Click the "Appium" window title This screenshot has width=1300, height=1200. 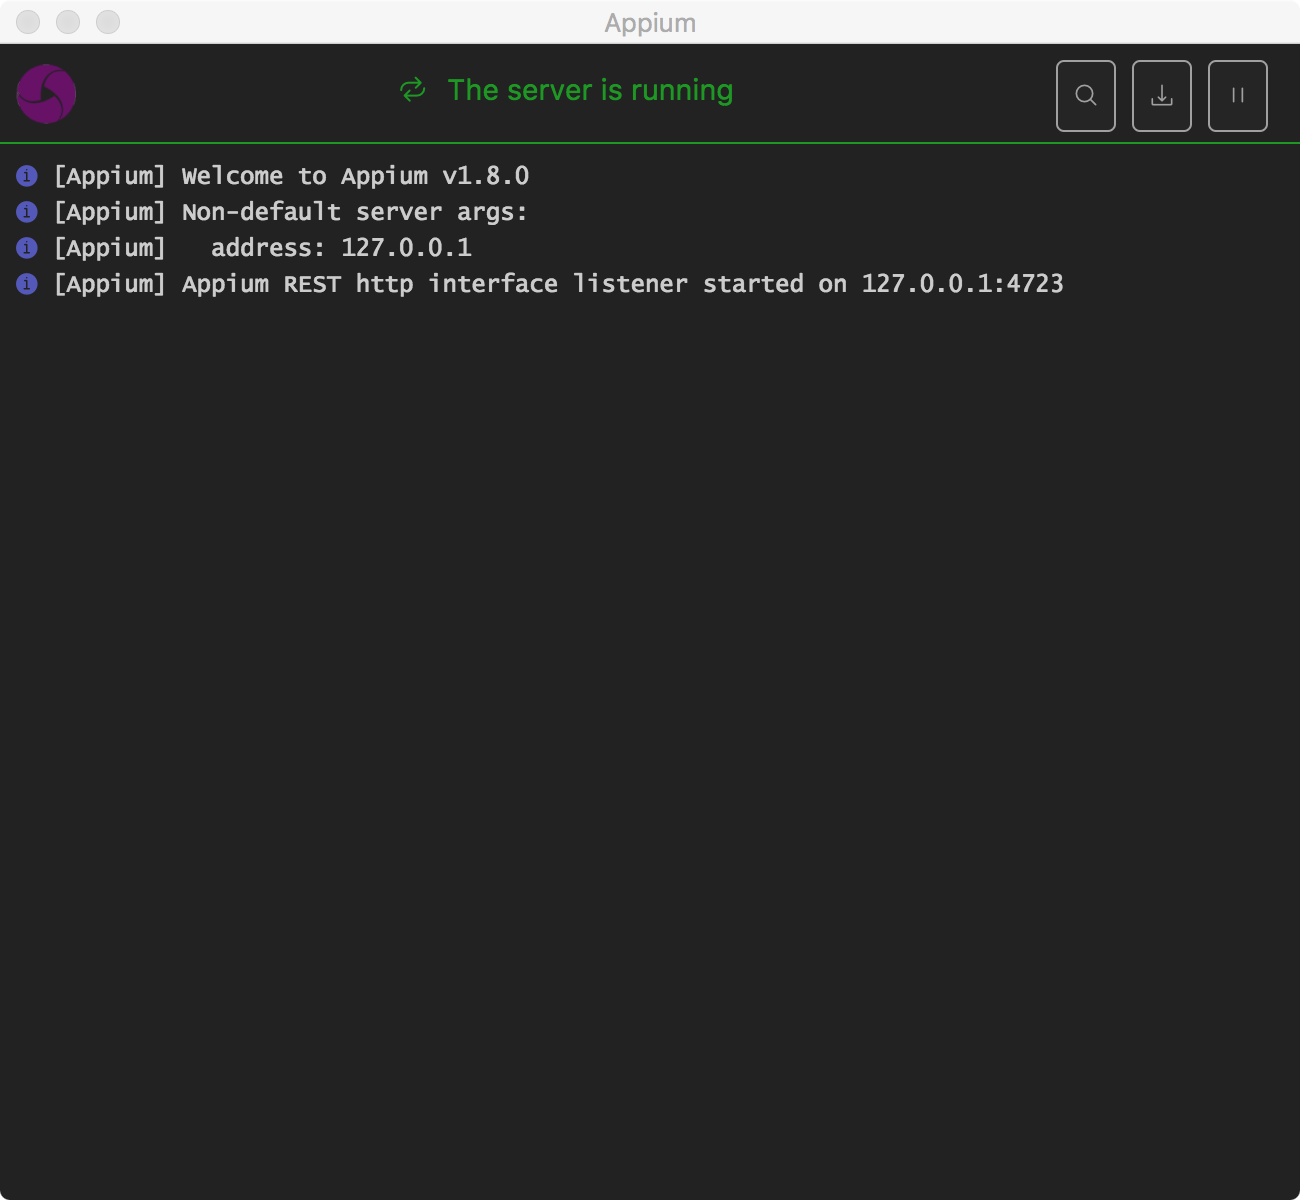[x=650, y=23]
